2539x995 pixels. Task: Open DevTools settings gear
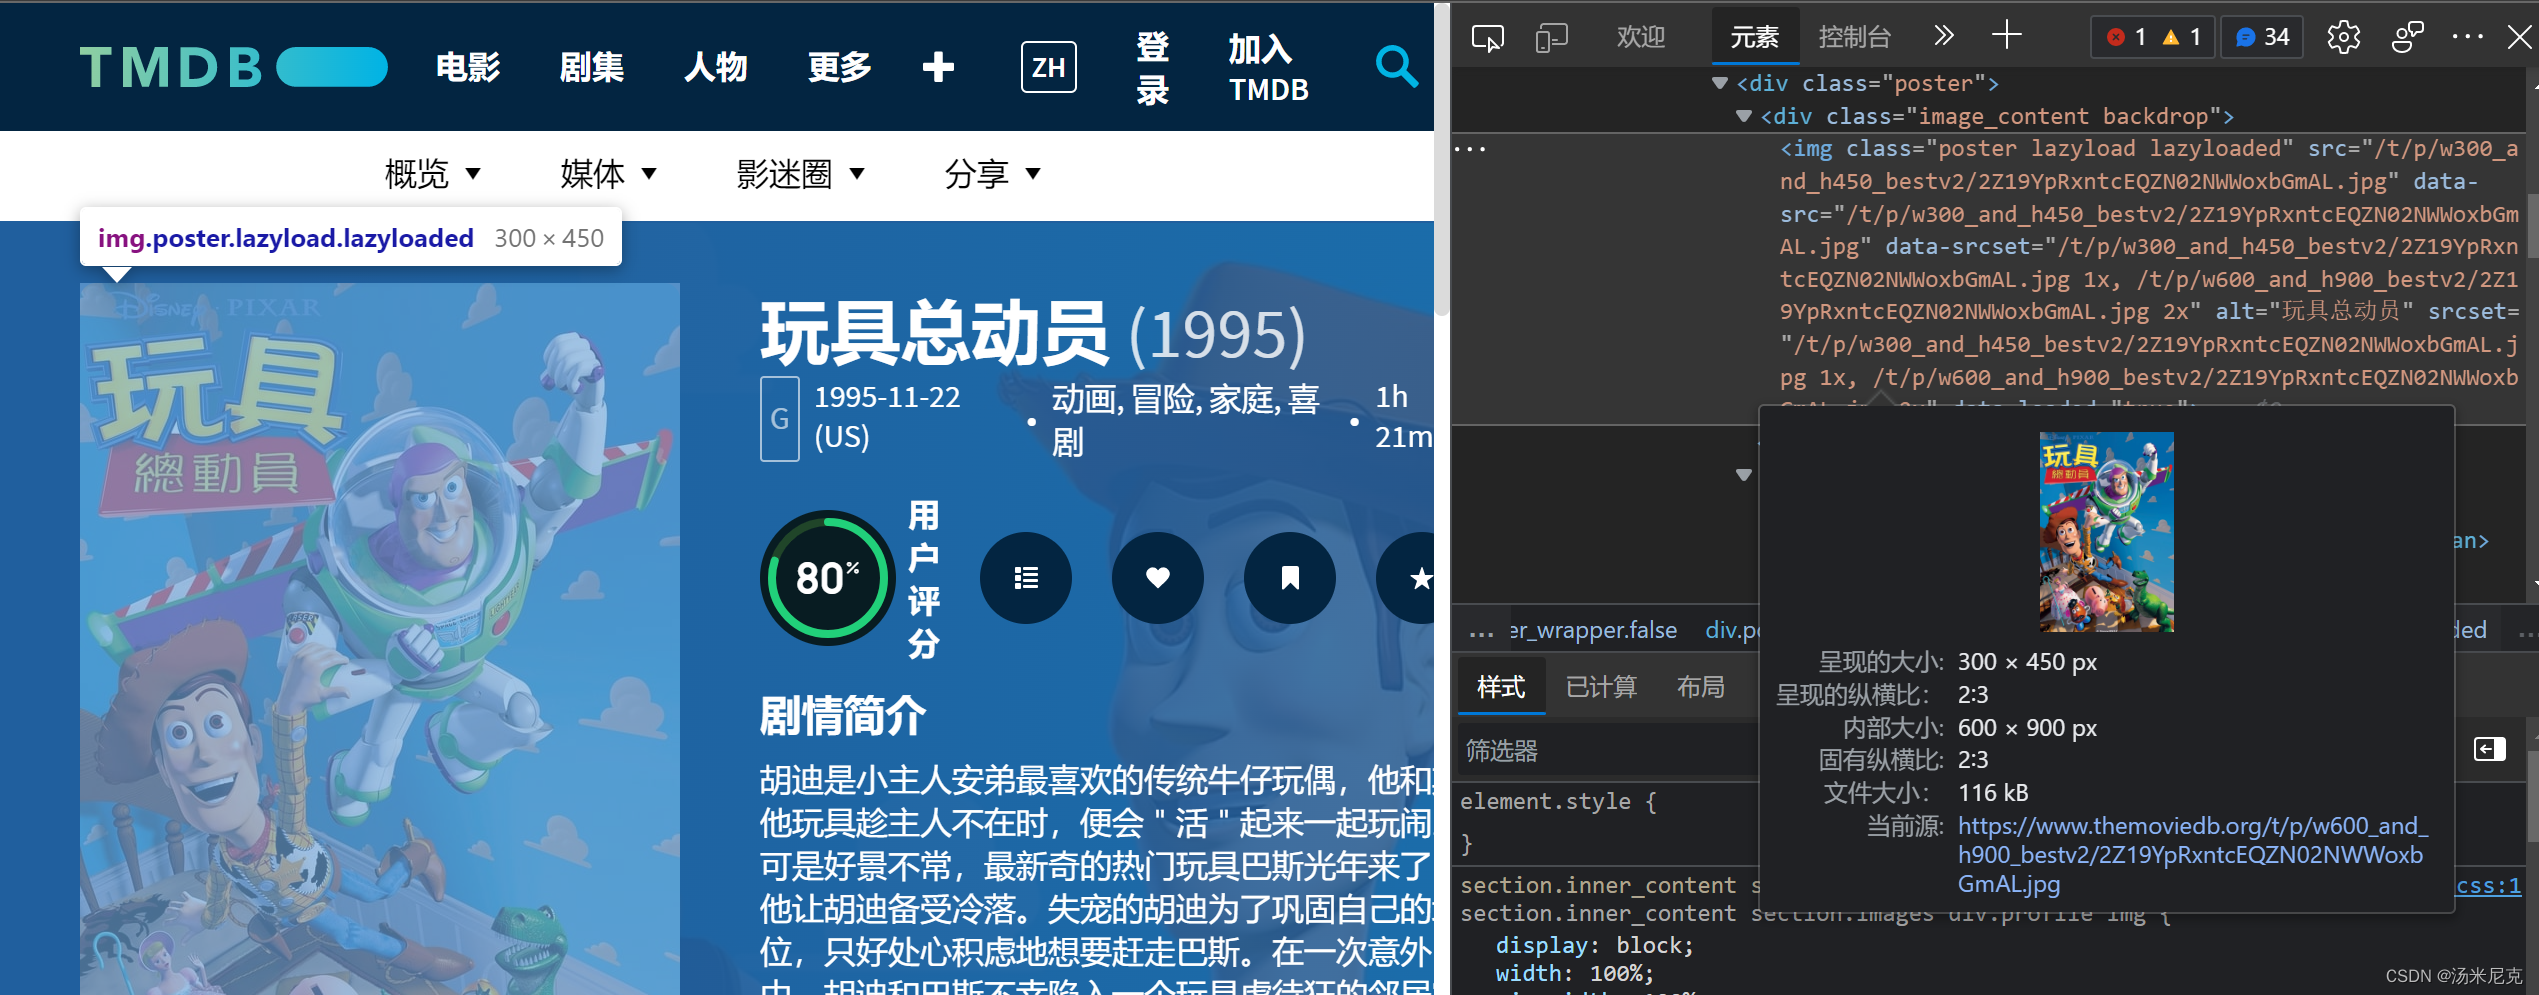(2343, 38)
